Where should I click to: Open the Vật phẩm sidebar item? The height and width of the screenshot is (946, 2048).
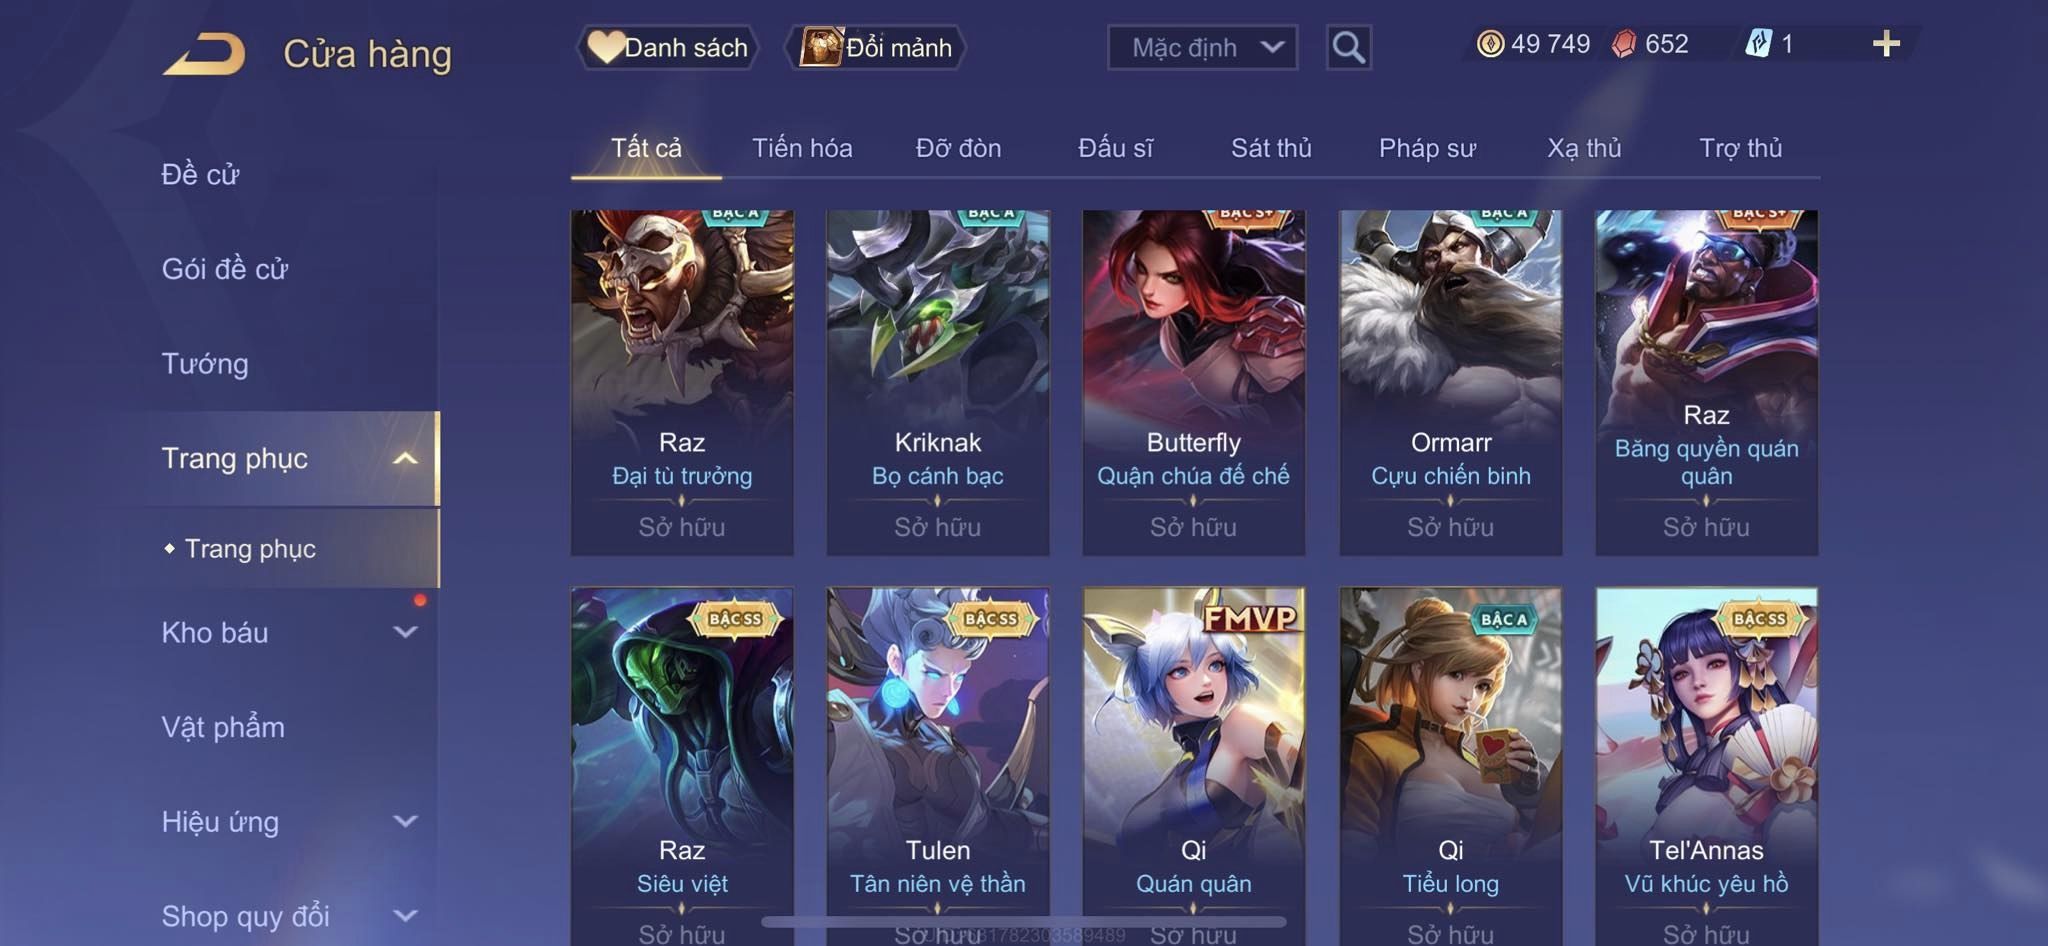point(223,727)
